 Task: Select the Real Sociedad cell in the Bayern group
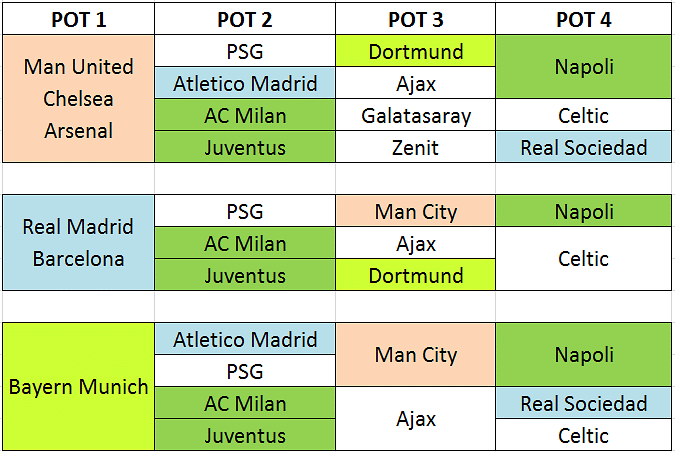point(584,403)
